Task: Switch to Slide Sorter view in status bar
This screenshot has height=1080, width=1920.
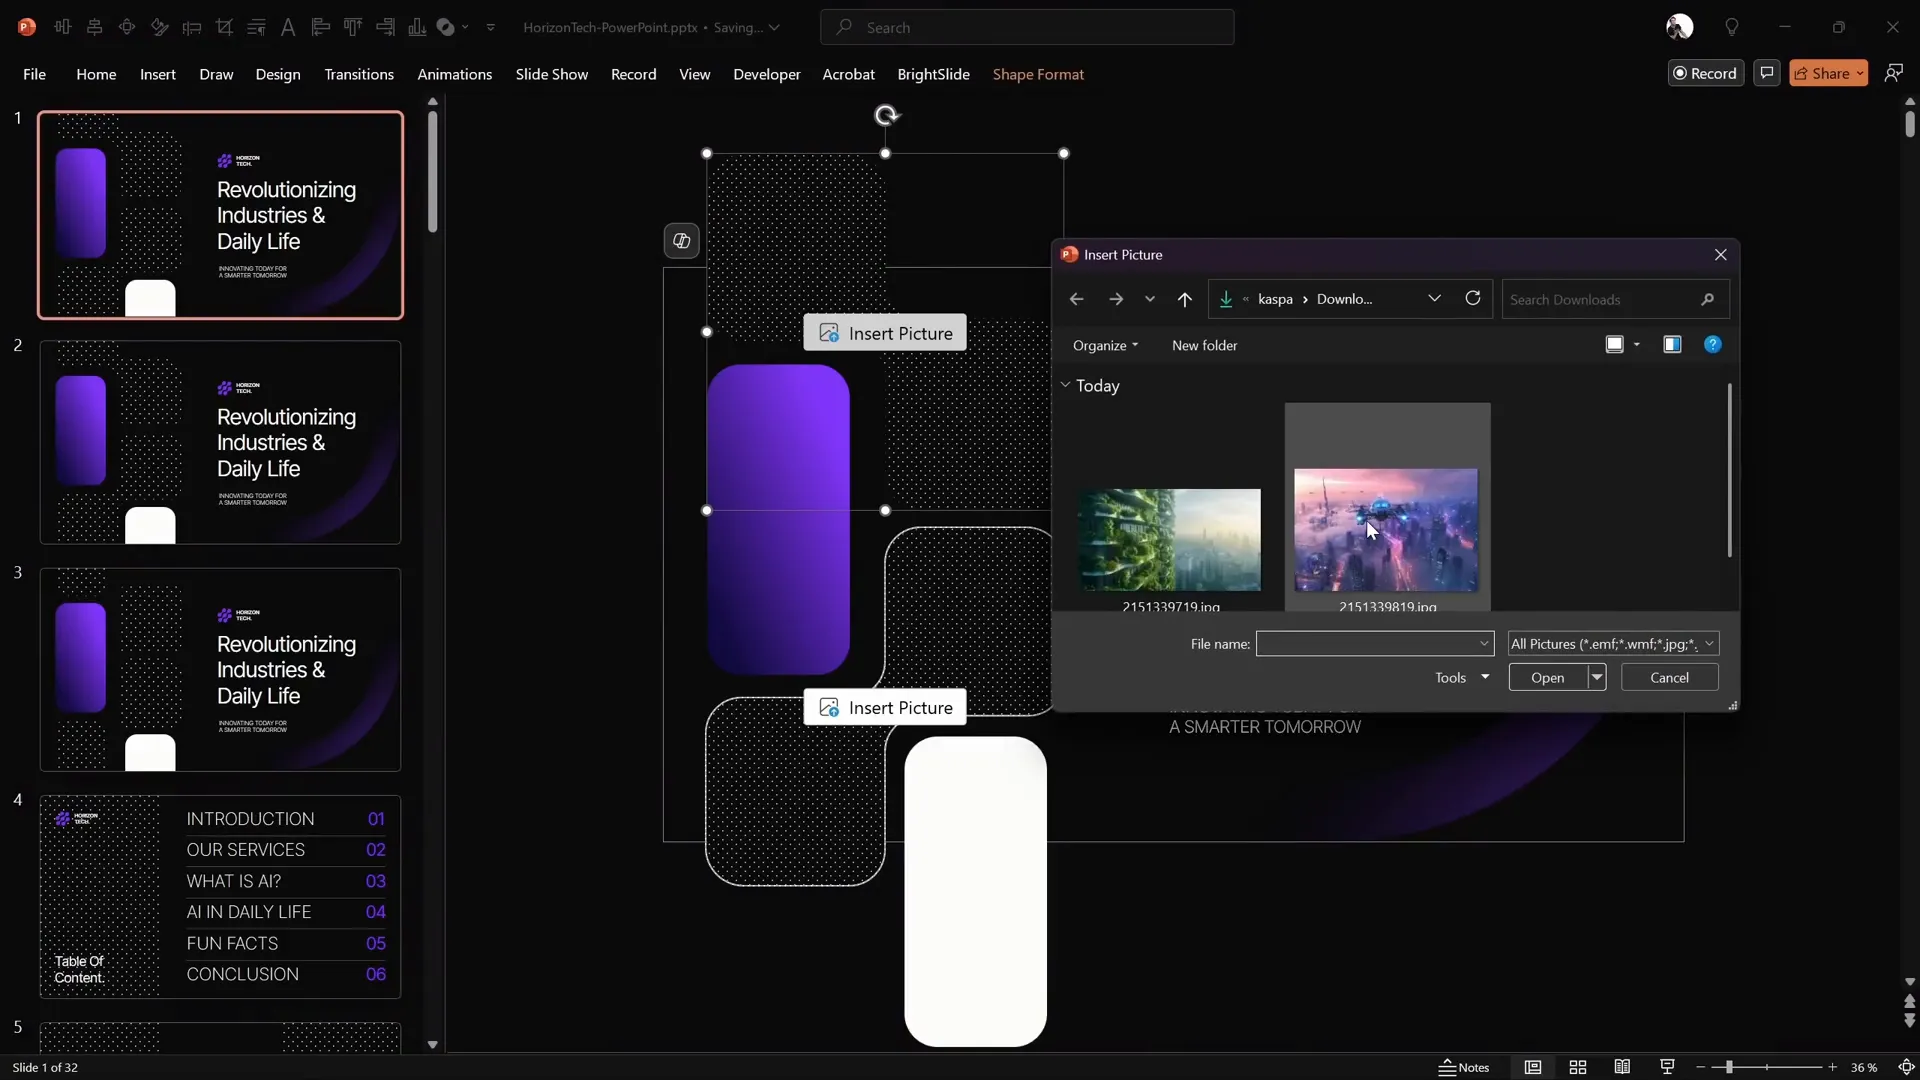Action: click(x=1579, y=1067)
